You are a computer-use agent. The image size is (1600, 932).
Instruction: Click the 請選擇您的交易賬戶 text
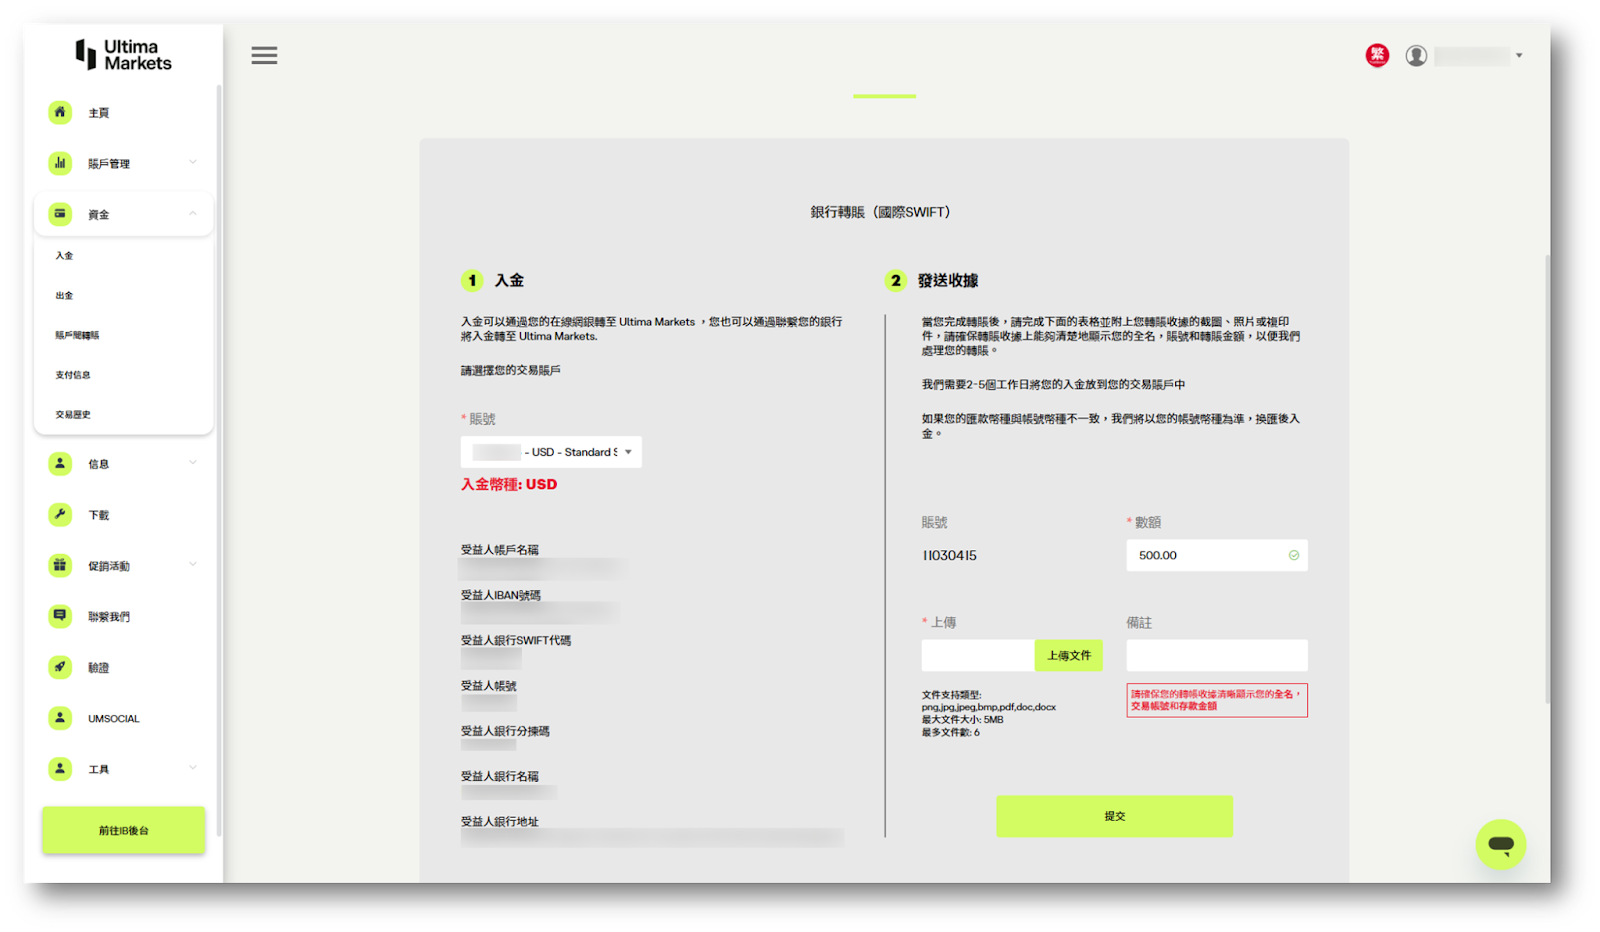click(x=511, y=370)
